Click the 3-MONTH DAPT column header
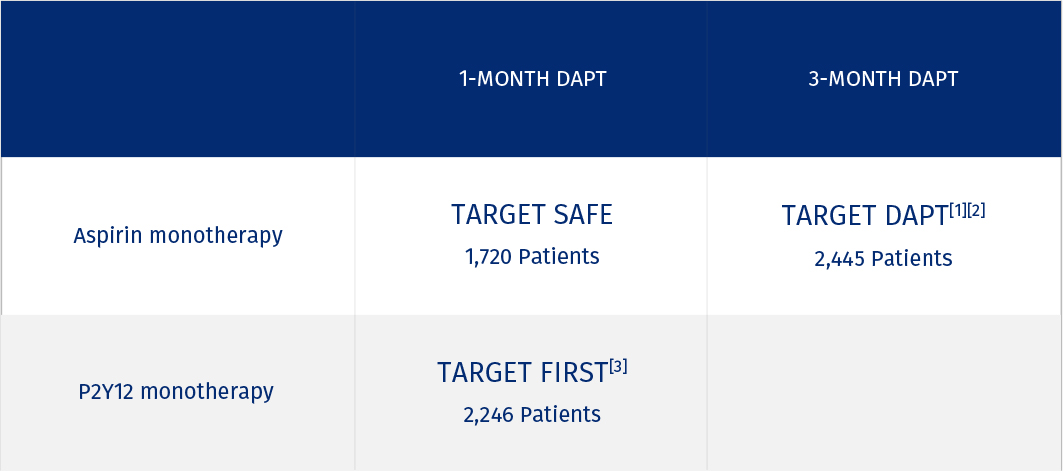 (x=883, y=80)
